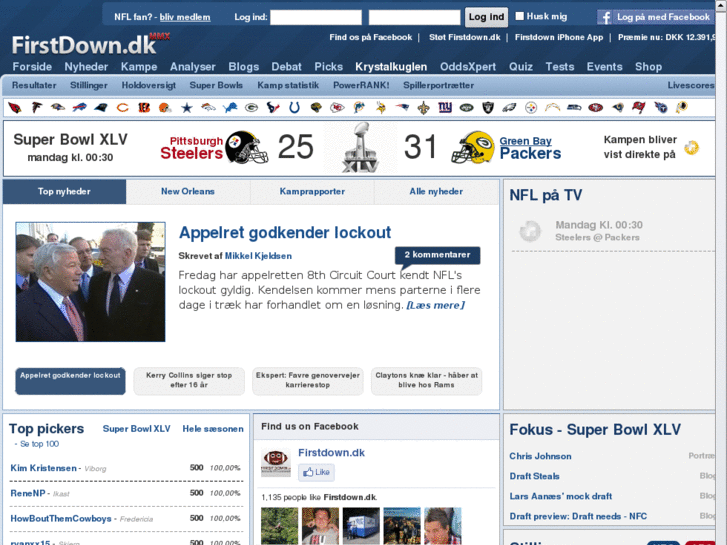Open the lockout article photo thumbnail
This screenshot has height=545, width=727.
[x=90, y=282]
